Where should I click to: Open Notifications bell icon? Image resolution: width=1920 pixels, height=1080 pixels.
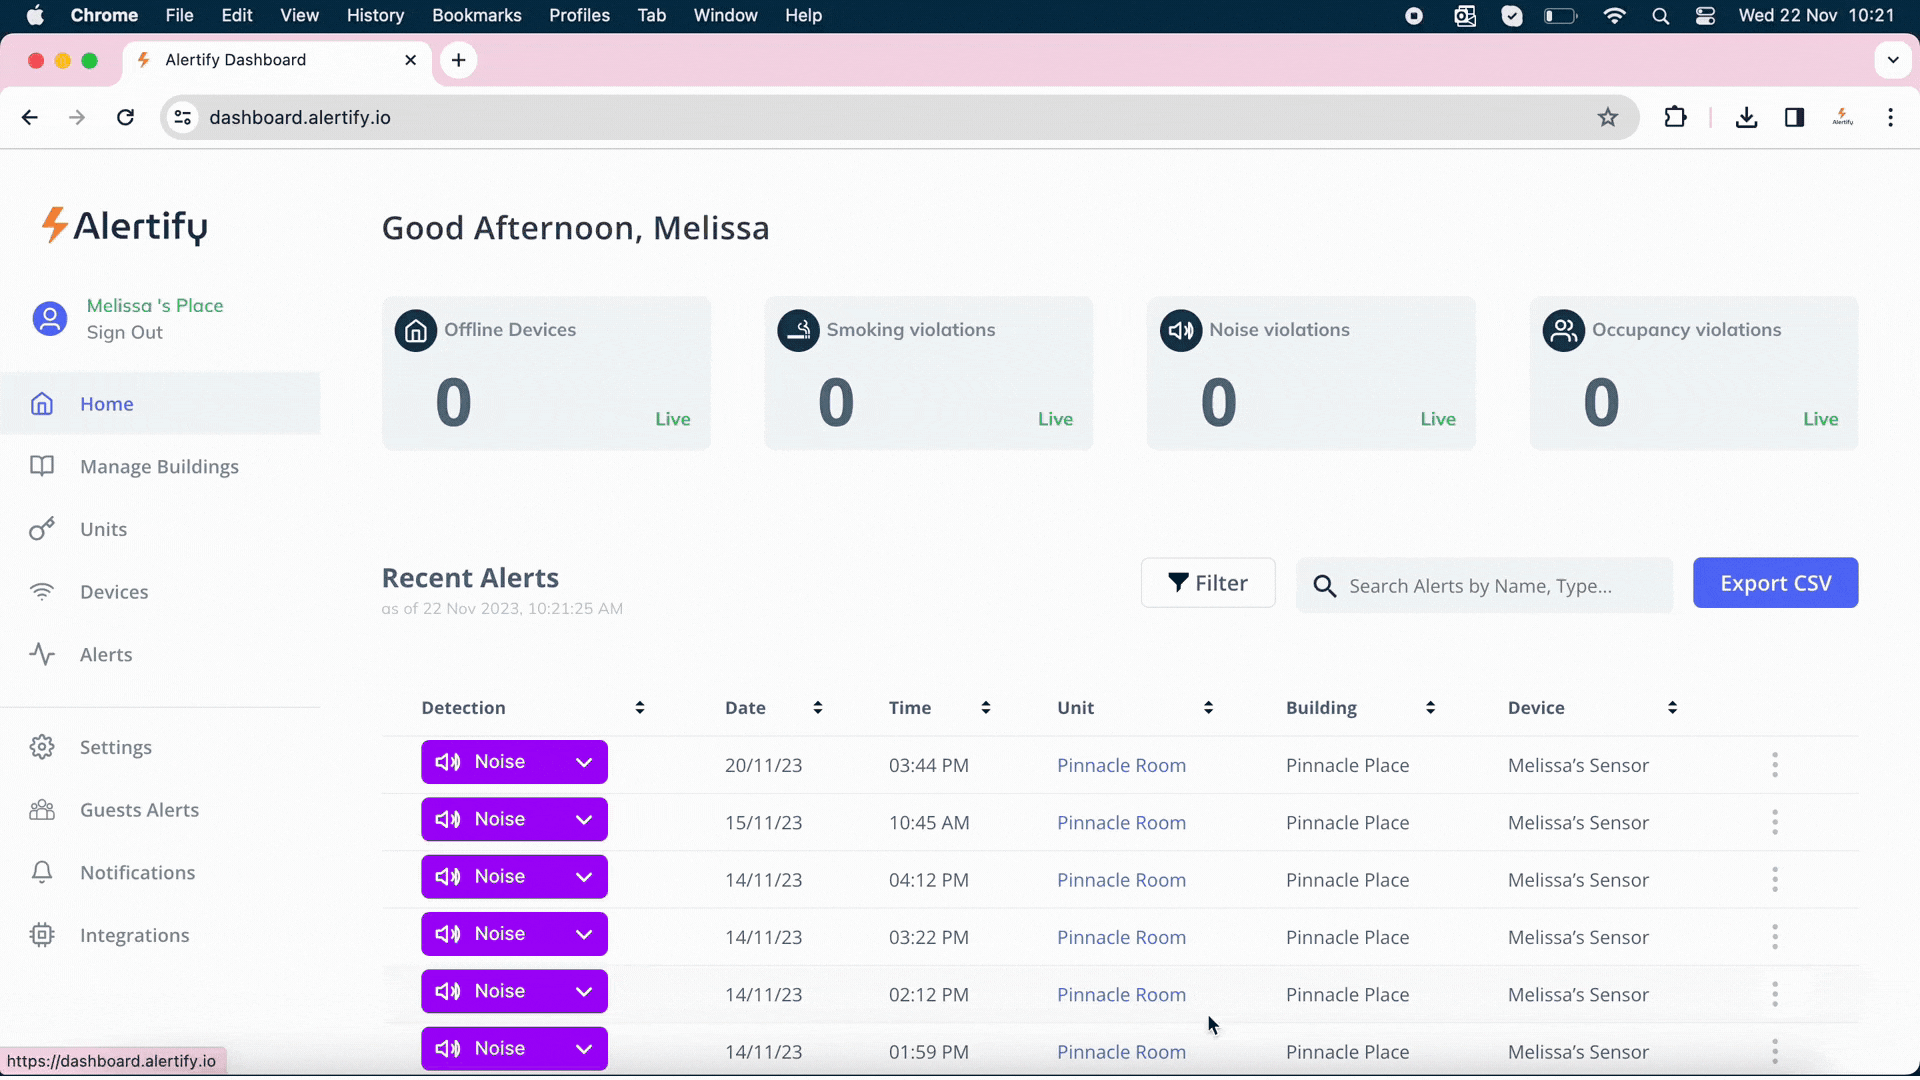[x=41, y=873]
